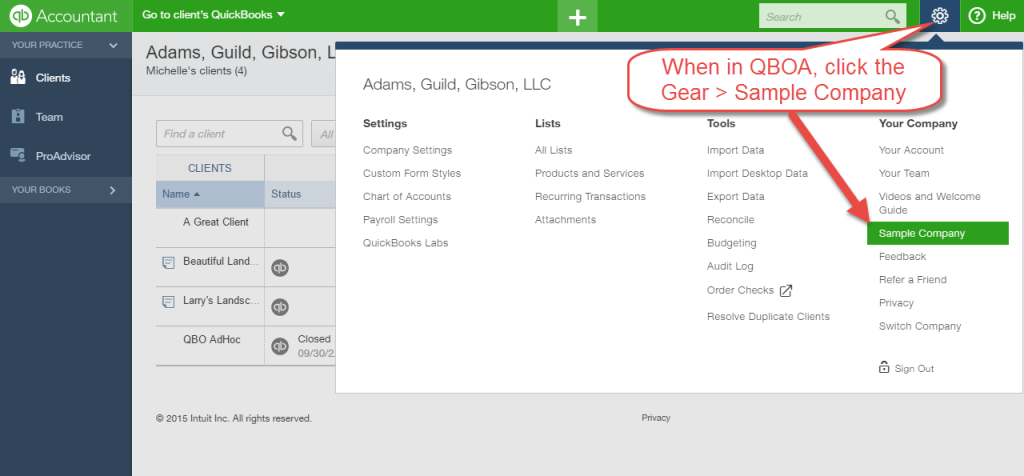Image resolution: width=1024 pixels, height=476 pixels.
Task: Expand the YOUR BOOKS section
Action: click(66, 190)
